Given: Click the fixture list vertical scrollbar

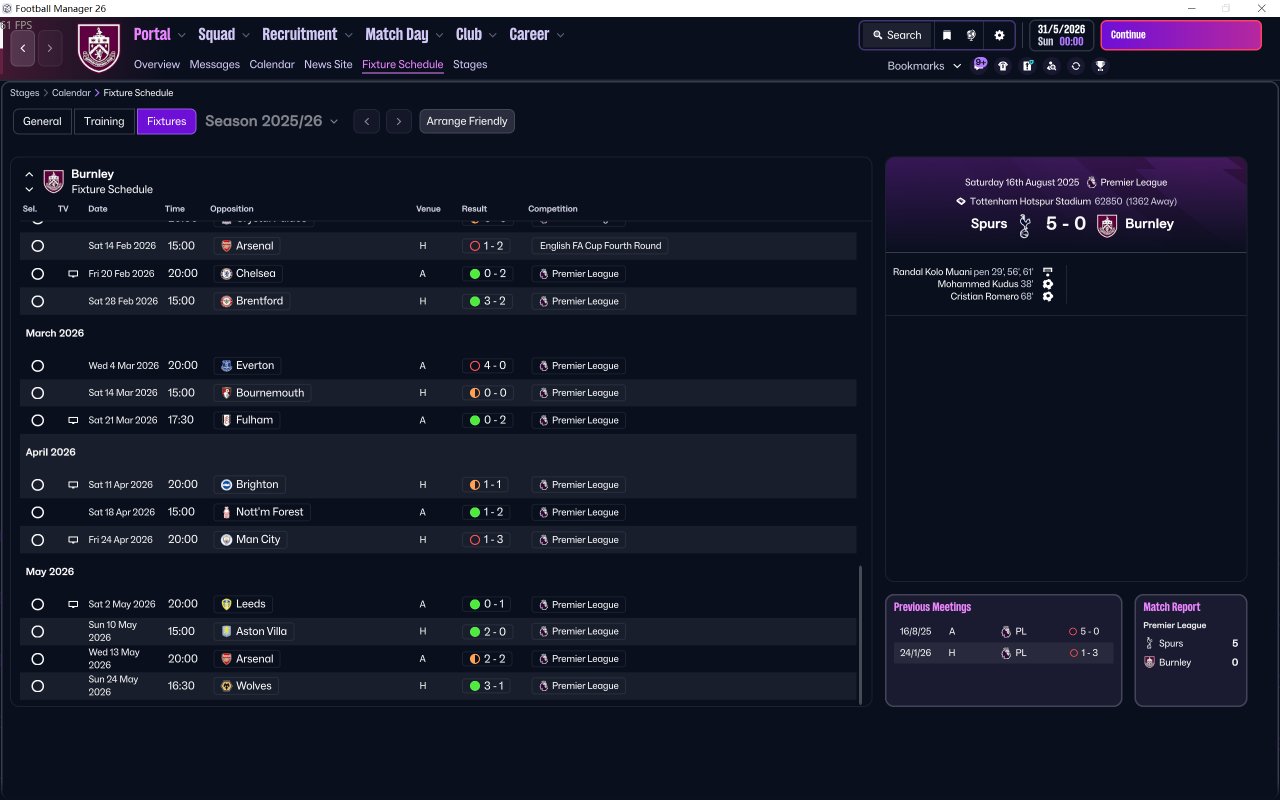Looking at the screenshot, I should coord(860,633).
